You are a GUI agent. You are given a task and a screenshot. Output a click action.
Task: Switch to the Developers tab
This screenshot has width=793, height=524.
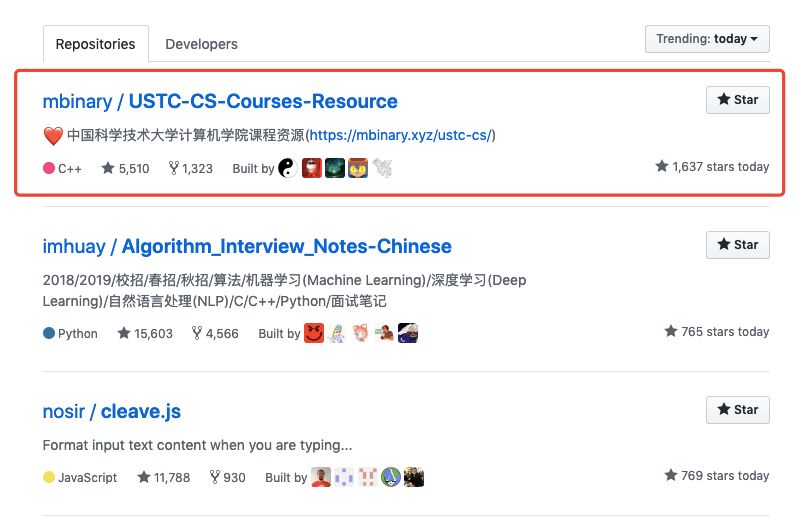click(x=201, y=44)
